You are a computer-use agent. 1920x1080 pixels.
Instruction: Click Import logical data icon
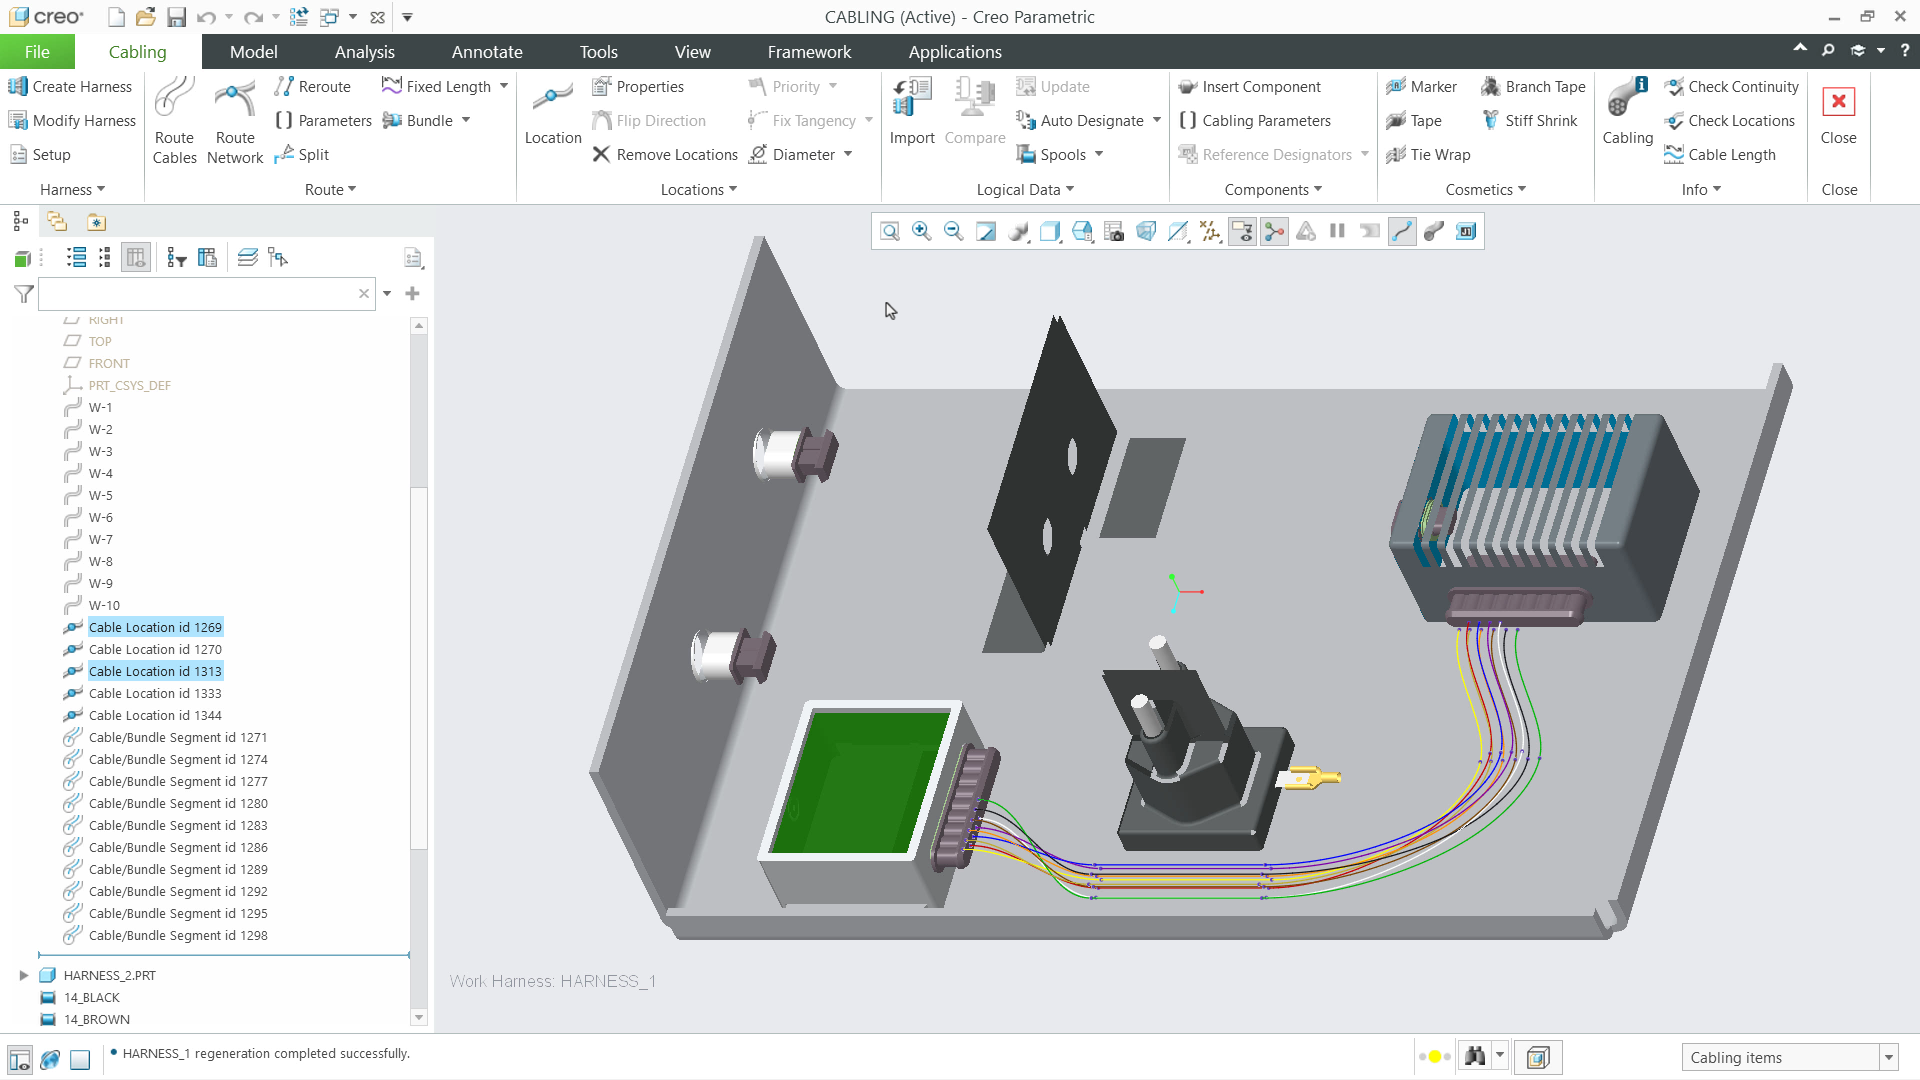point(912,113)
